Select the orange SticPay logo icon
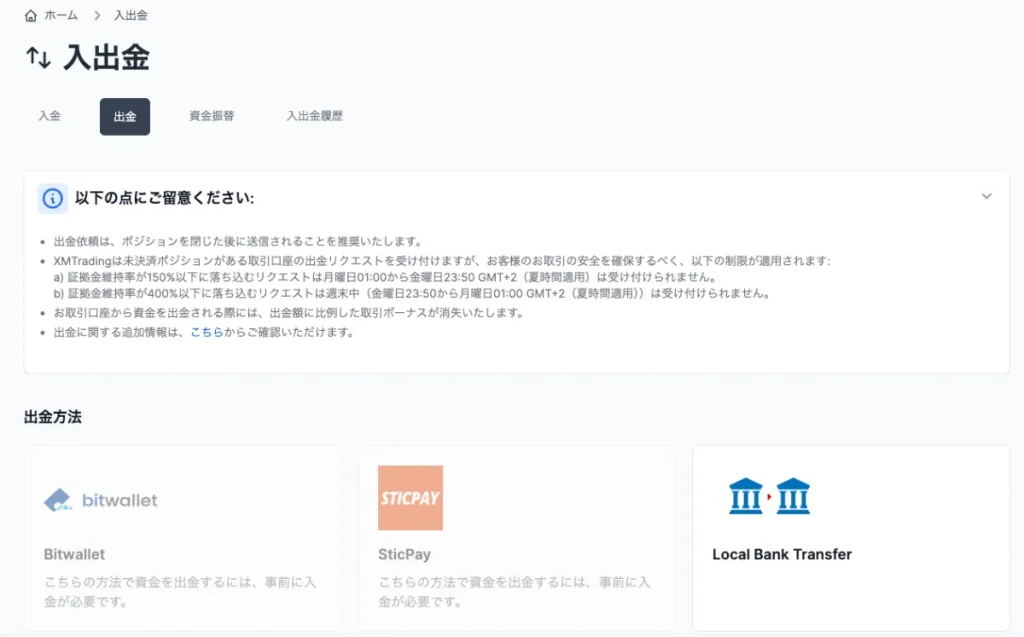Image resolution: width=1024 pixels, height=637 pixels. pos(408,497)
